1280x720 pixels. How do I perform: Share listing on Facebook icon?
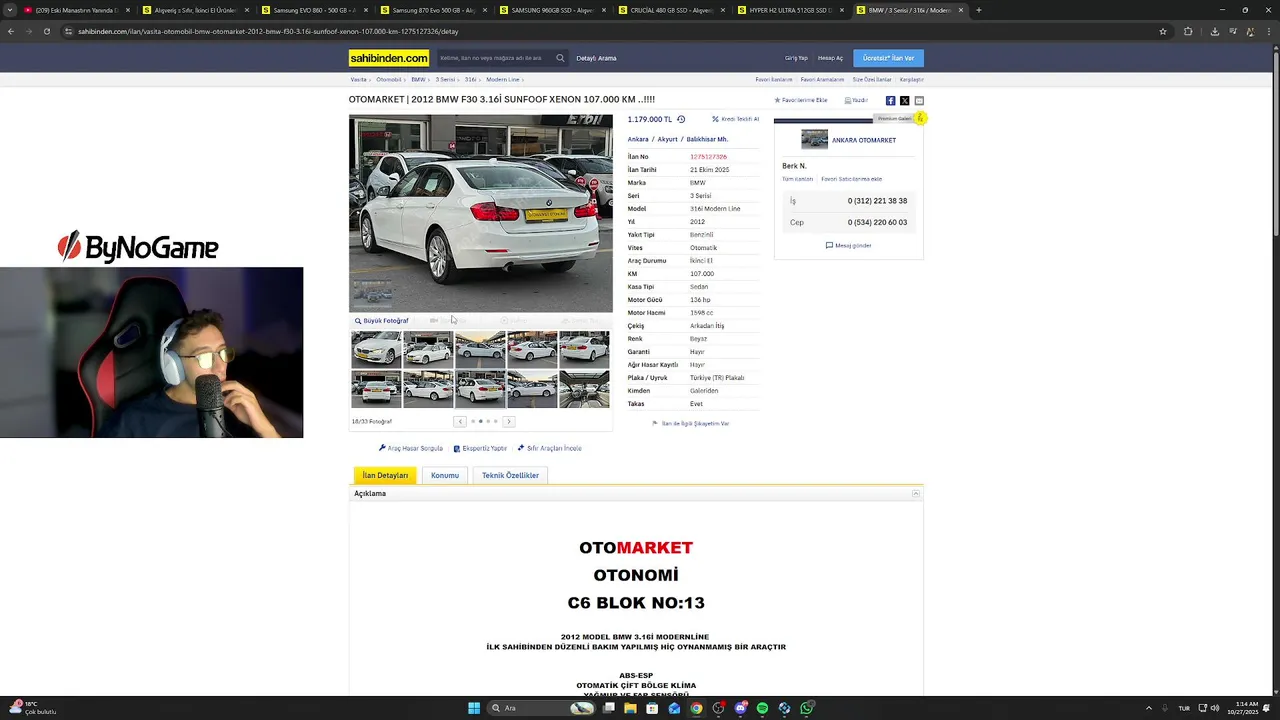click(x=890, y=101)
